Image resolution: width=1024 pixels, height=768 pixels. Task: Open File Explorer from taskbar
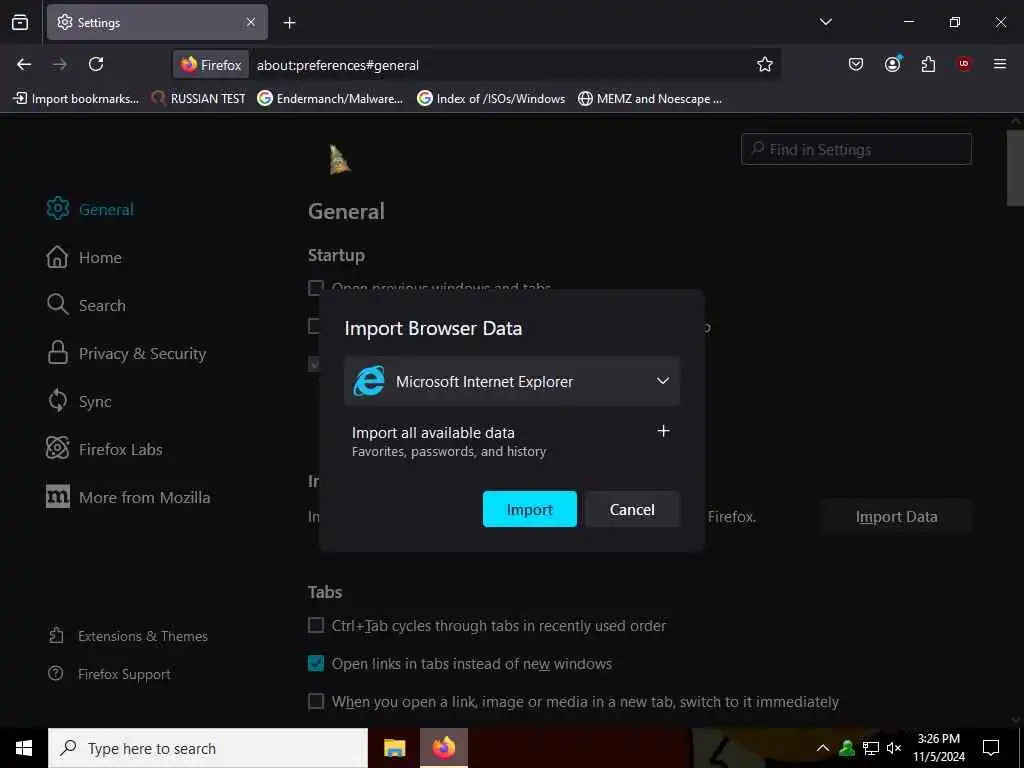(x=394, y=748)
